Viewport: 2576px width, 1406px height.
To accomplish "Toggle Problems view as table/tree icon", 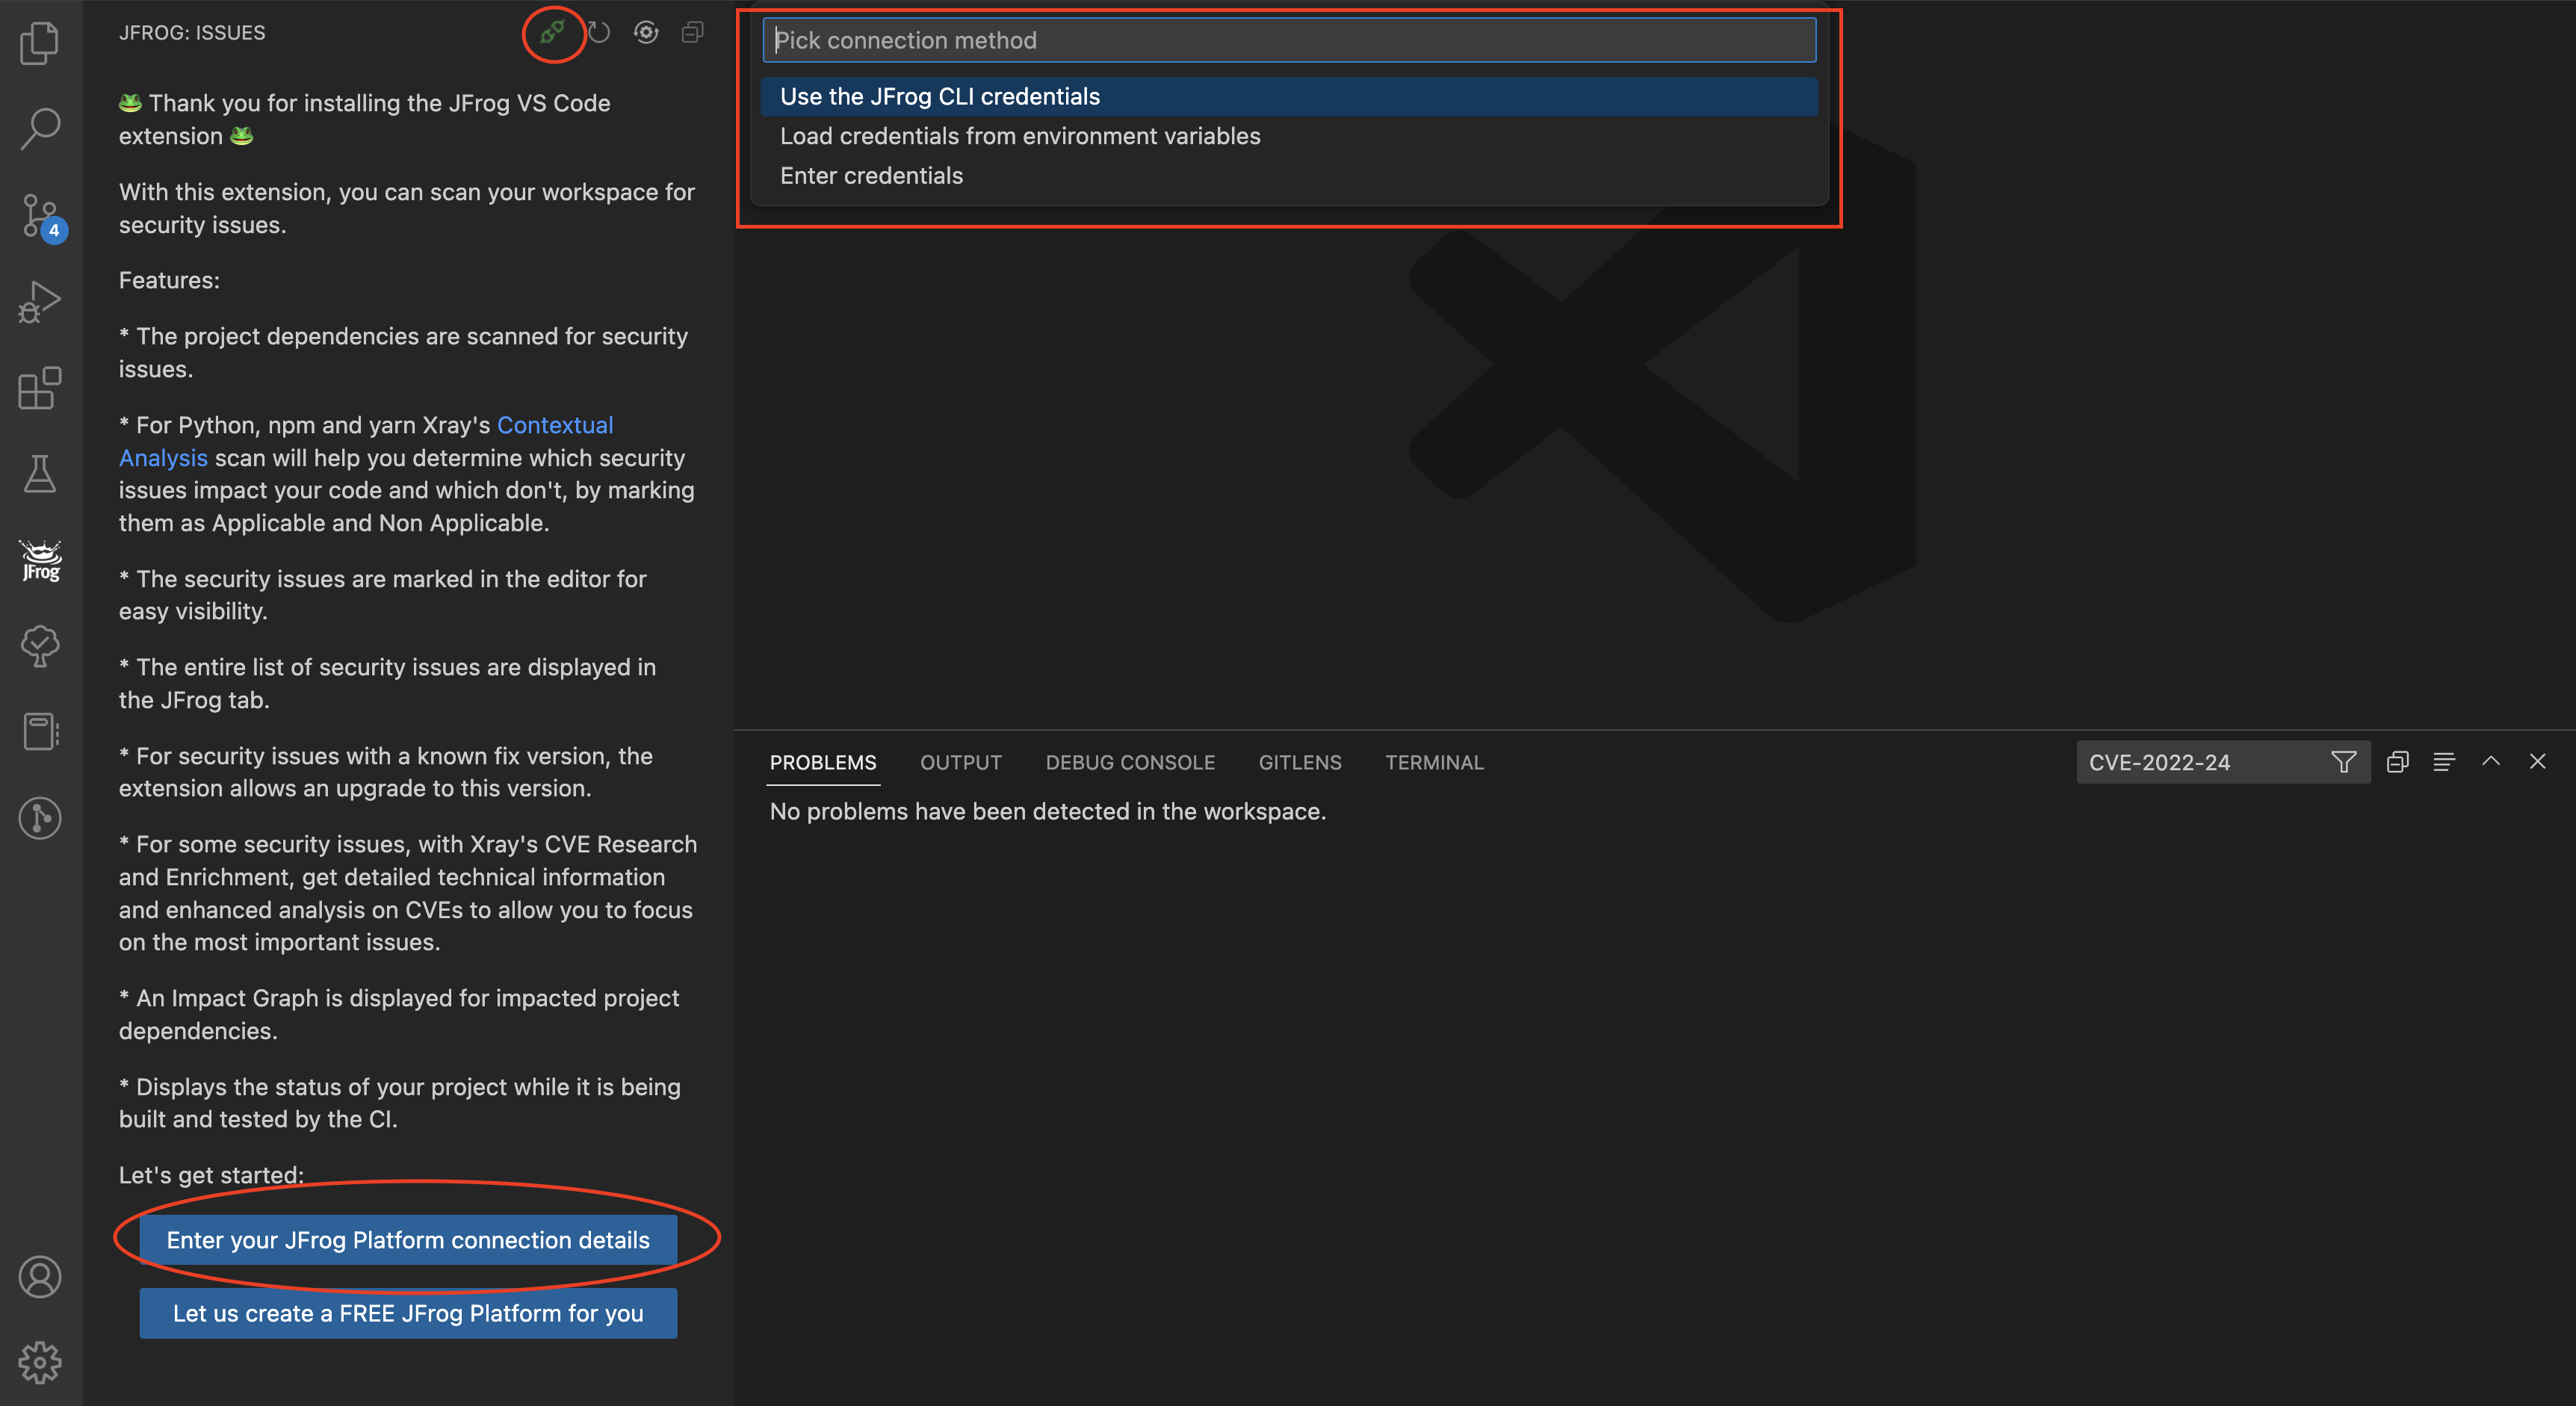I will click(2443, 762).
